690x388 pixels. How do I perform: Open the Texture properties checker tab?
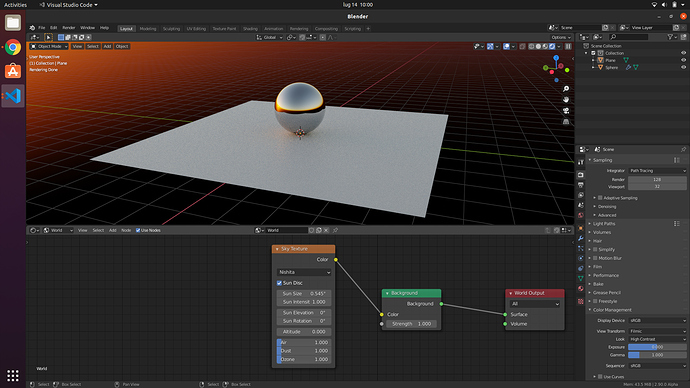[x=581, y=301]
